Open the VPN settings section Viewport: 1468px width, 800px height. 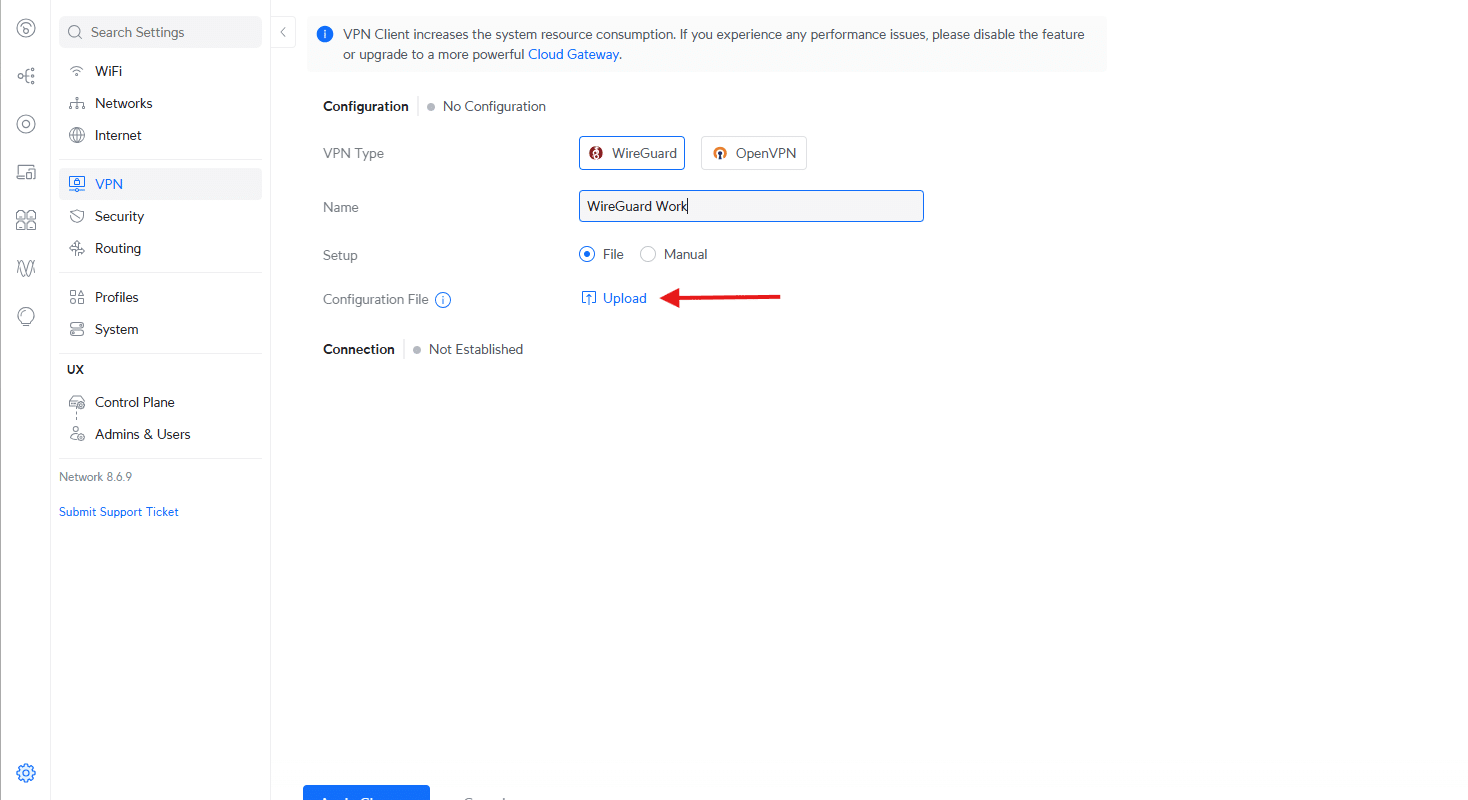[x=160, y=184]
